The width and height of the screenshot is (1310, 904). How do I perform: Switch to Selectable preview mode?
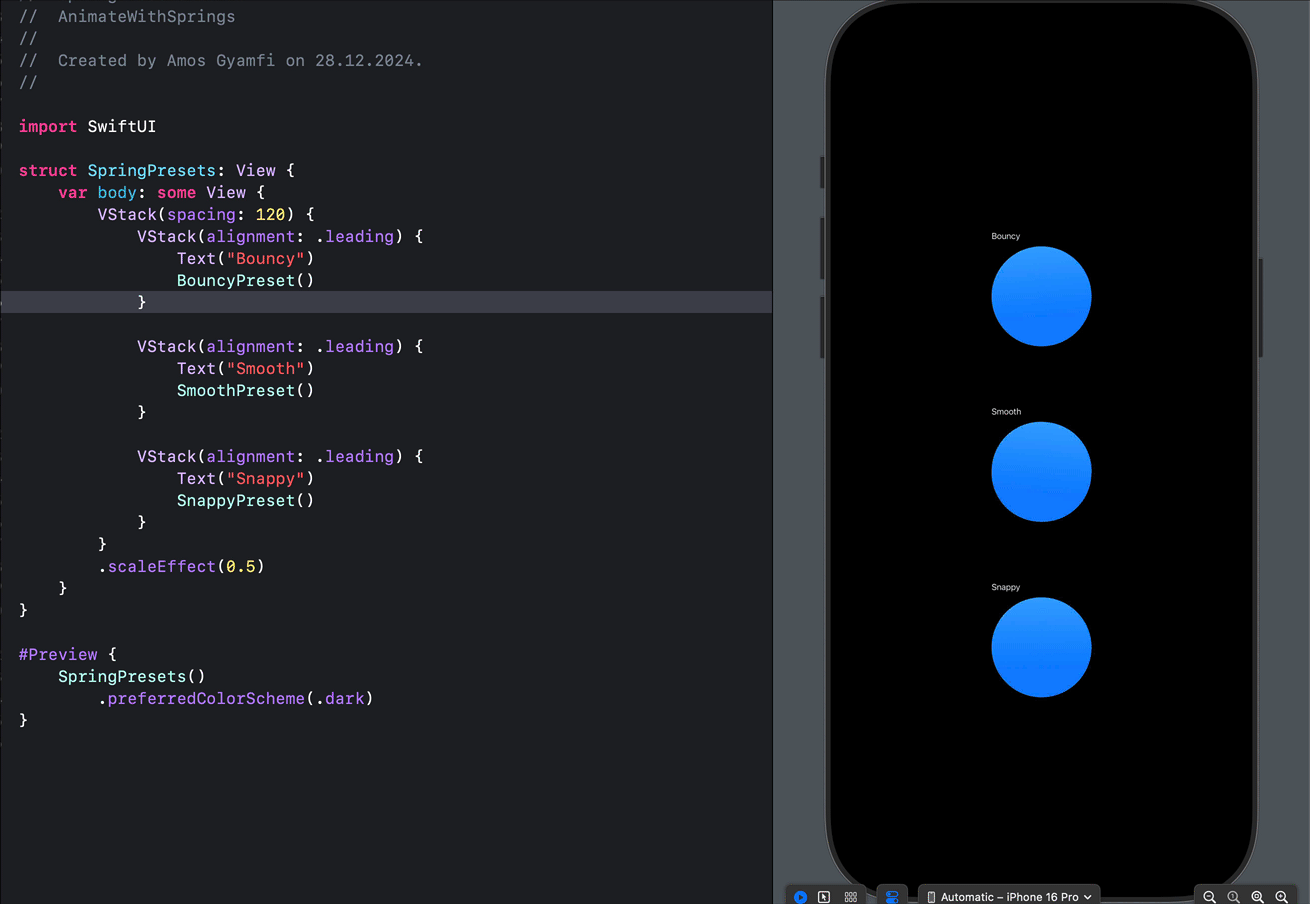[824, 897]
